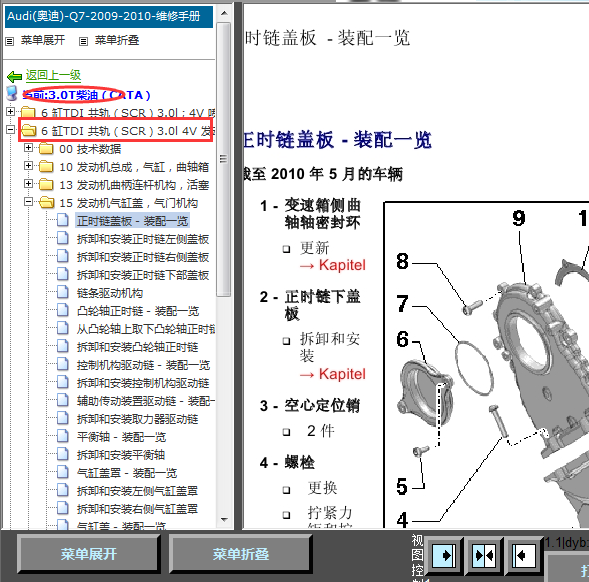The width and height of the screenshot is (589, 582).
Task: Click folder icon of 13 发动机曲柄连杆机构
Action: [x=46, y=184]
